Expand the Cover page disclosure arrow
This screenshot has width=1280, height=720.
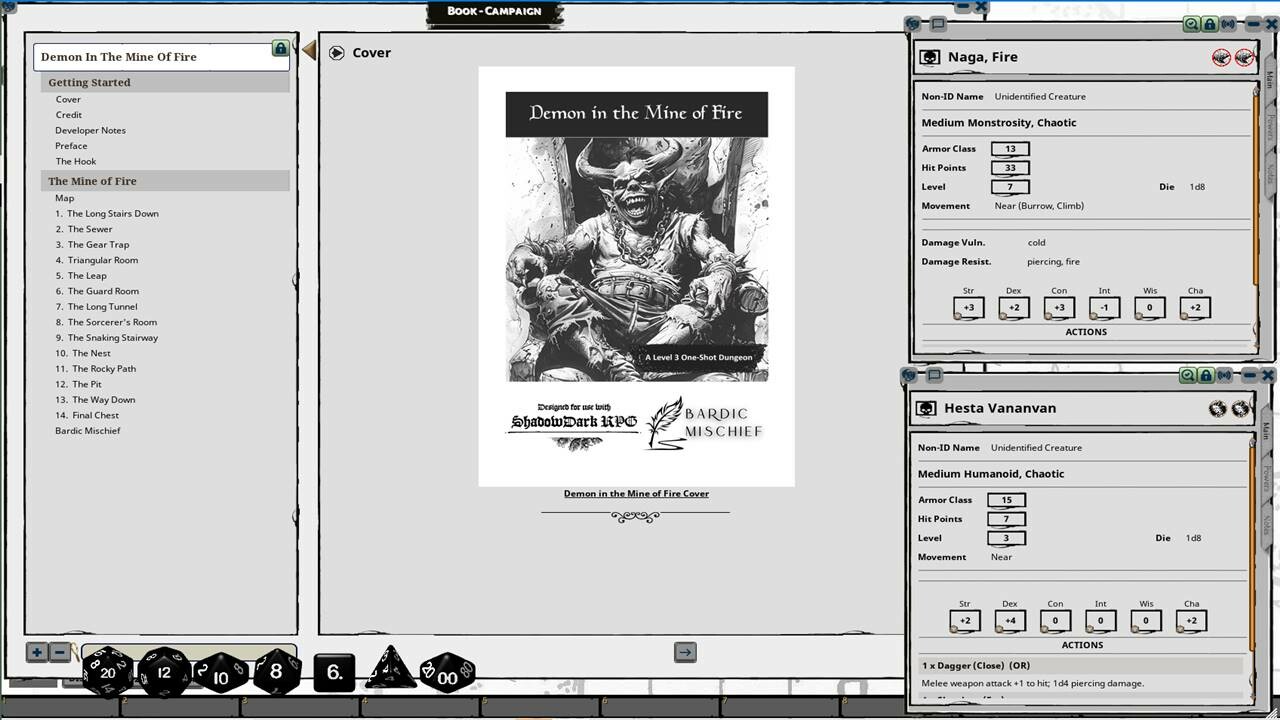pyautogui.click(x=338, y=52)
